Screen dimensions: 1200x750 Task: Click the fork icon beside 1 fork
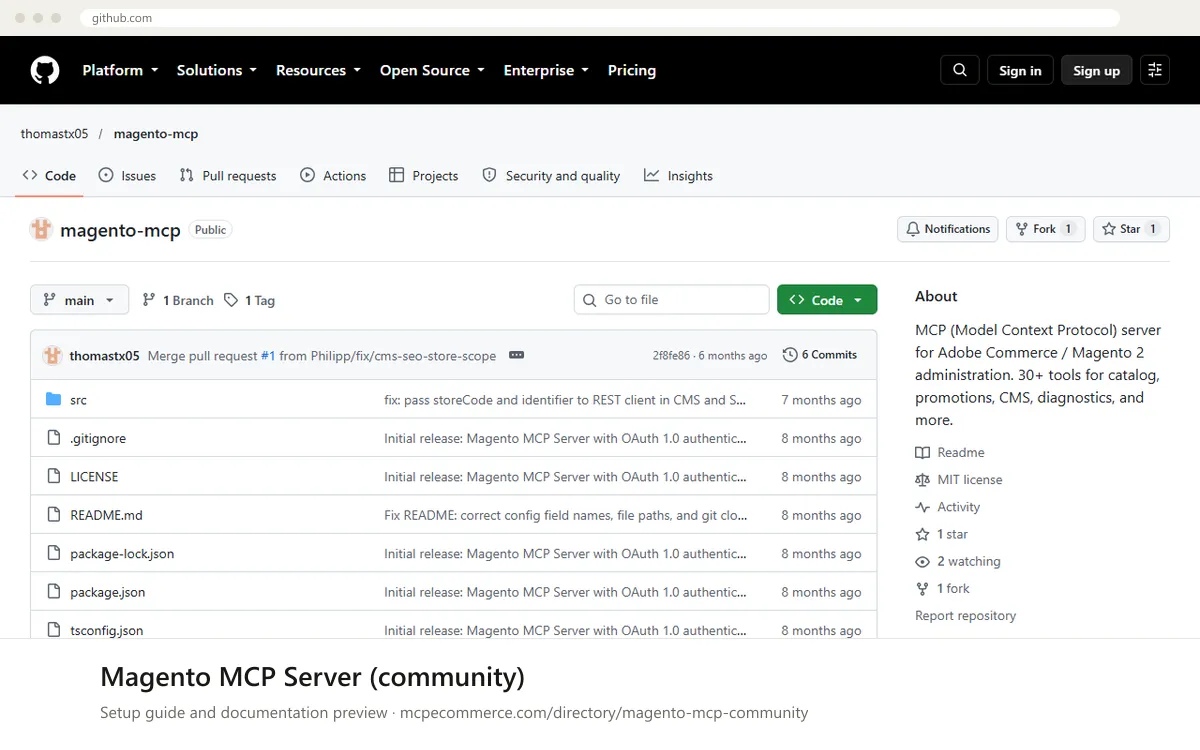923,589
